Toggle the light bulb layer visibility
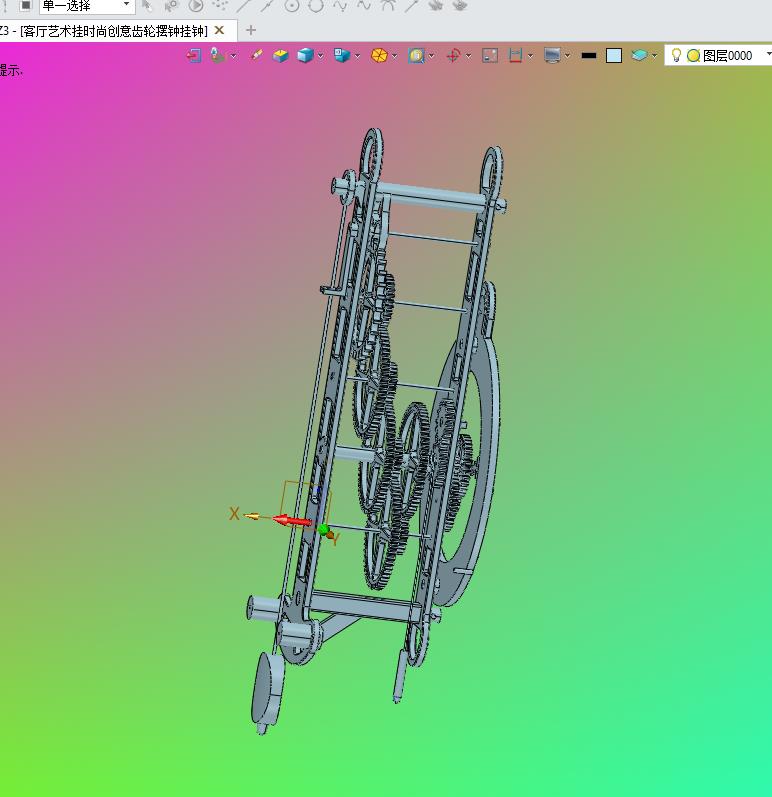This screenshot has height=797, width=772. (x=676, y=55)
